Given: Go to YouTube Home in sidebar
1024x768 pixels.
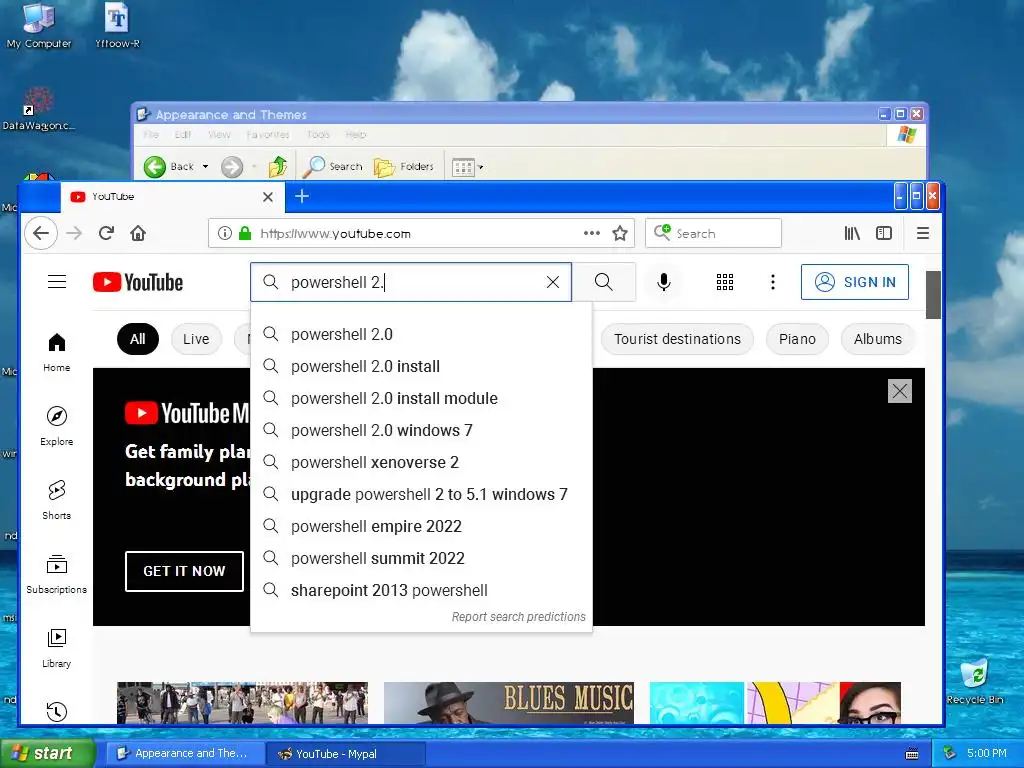Looking at the screenshot, I should pos(57,353).
